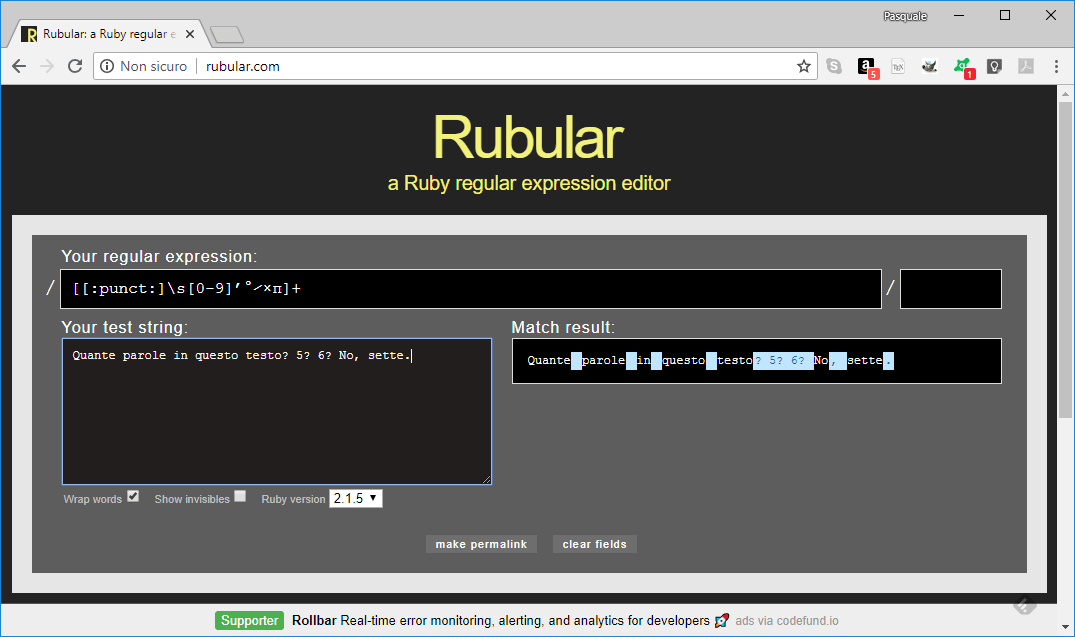Viewport: 1075px width, 637px height.
Task: Bookmark this page with the star icon
Action: tap(804, 66)
